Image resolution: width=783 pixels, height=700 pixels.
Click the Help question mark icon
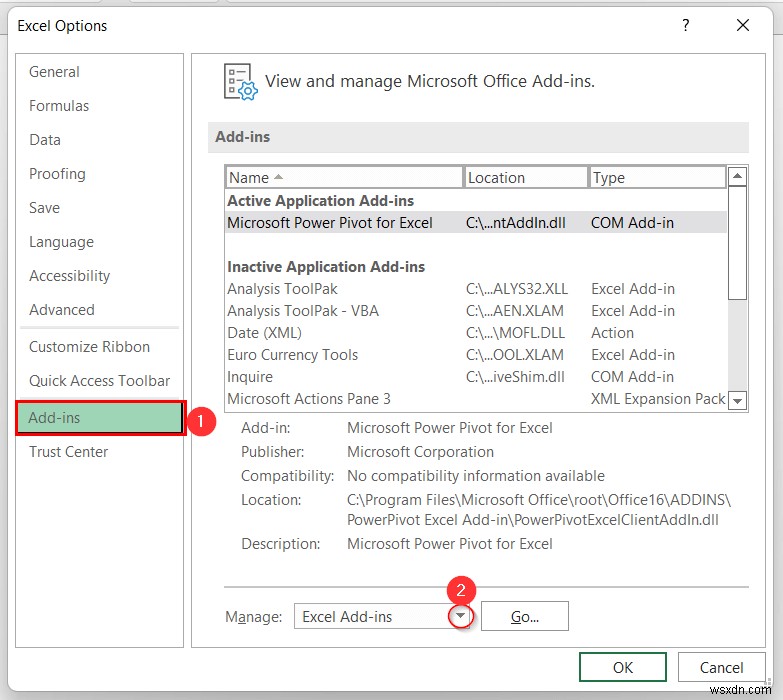[686, 25]
